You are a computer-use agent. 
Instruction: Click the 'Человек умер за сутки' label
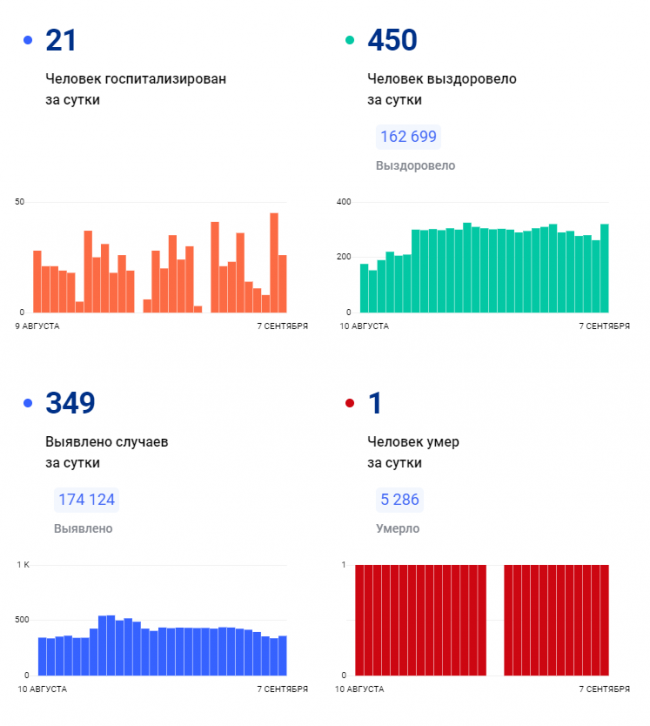tap(413, 452)
